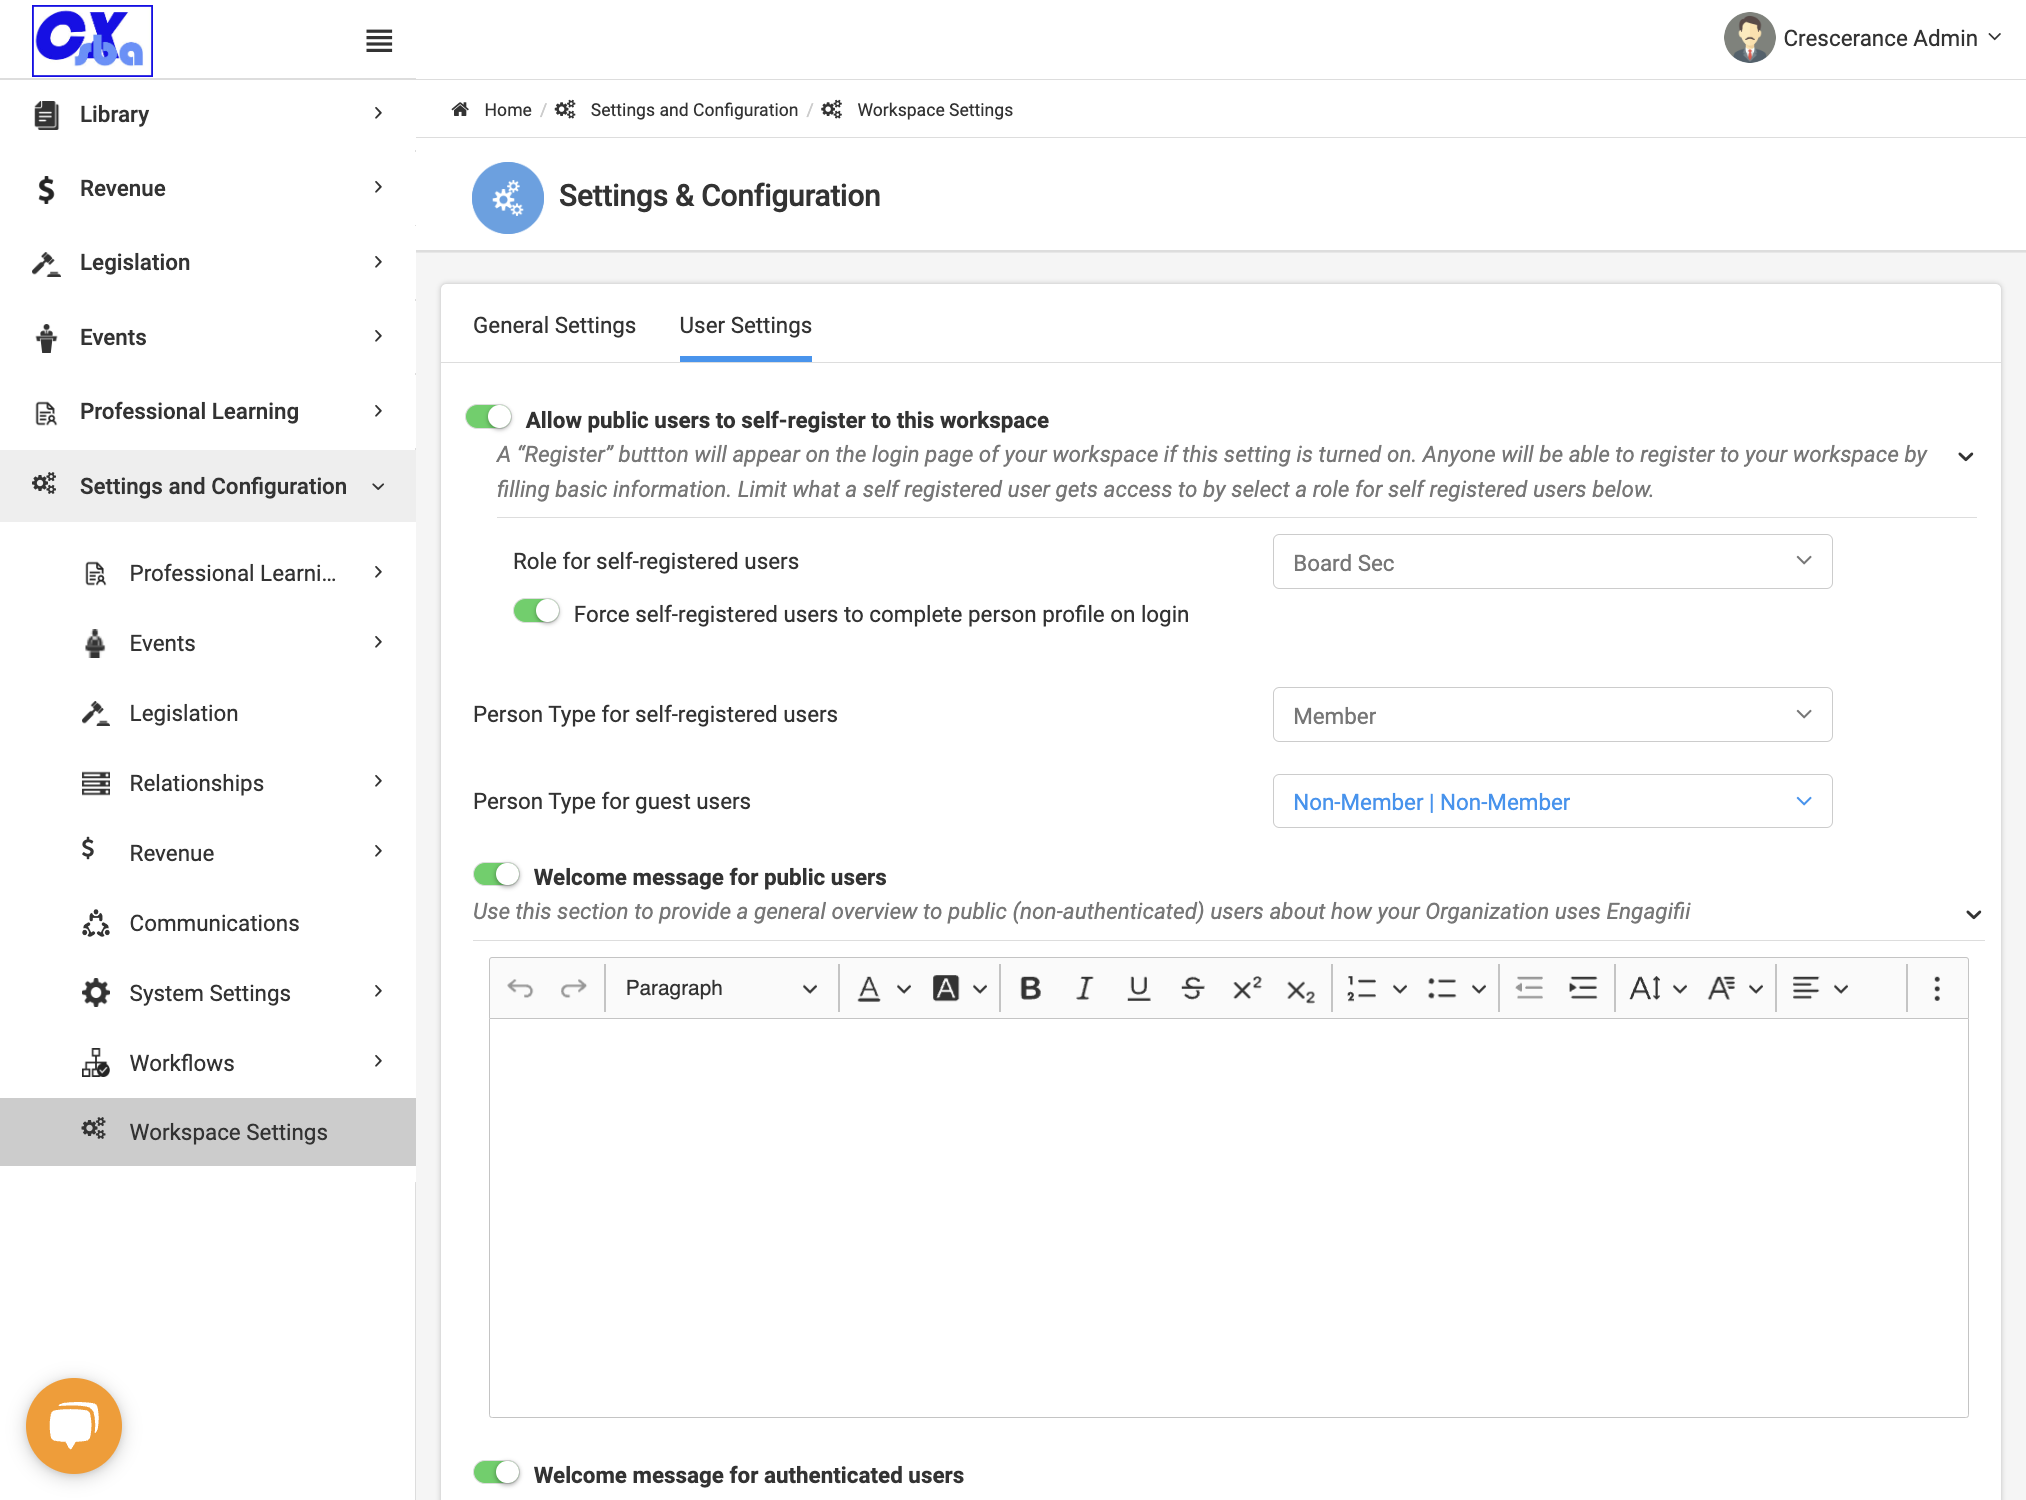Open the Paragraph style dropdown
This screenshot has width=2026, height=1500.
click(x=720, y=988)
